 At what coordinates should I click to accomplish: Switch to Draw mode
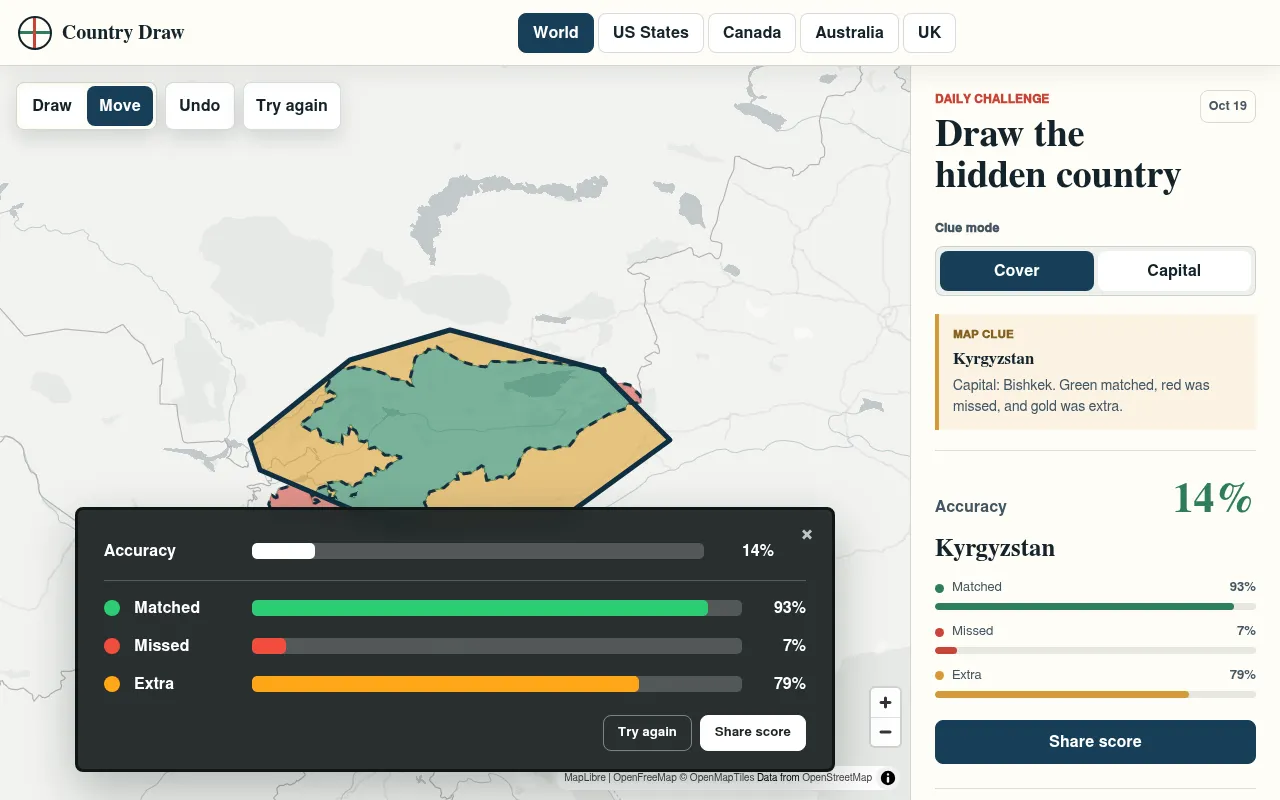click(52, 106)
